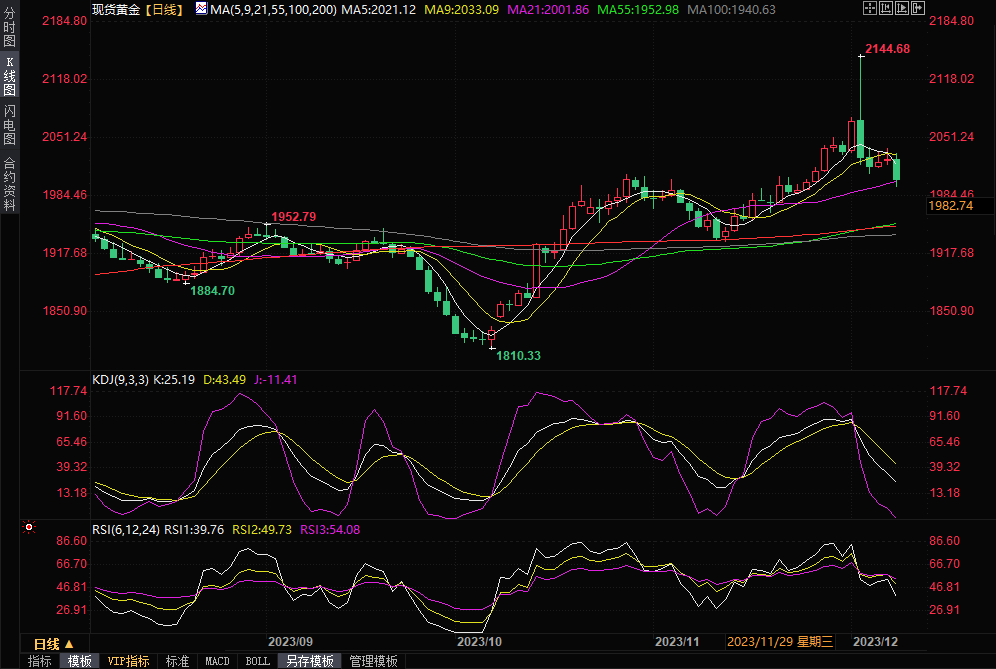Open the 合约资料 sidebar tab
This screenshot has height=669, width=996.
9,184
